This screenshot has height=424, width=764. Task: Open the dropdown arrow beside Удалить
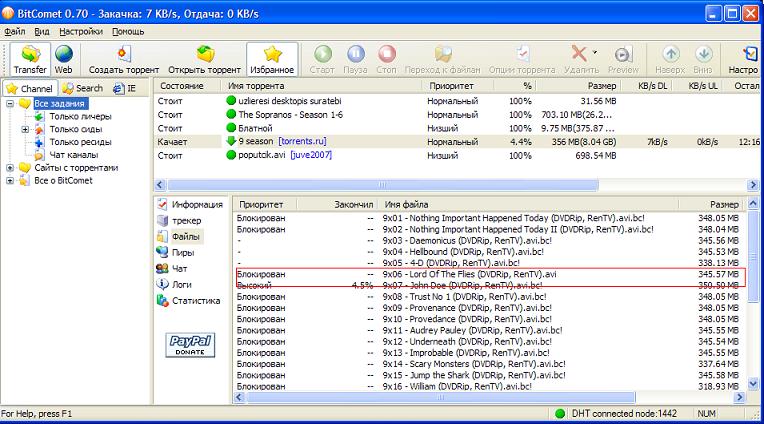click(595, 53)
